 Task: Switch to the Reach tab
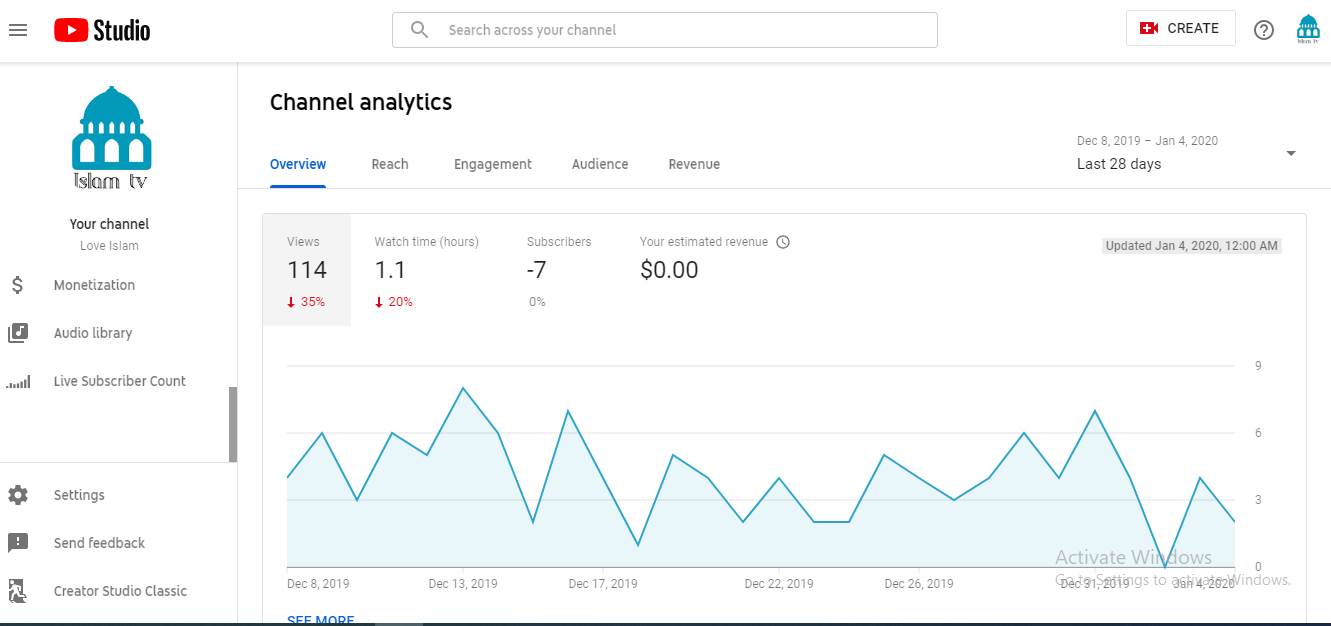(x=390, y=164)
